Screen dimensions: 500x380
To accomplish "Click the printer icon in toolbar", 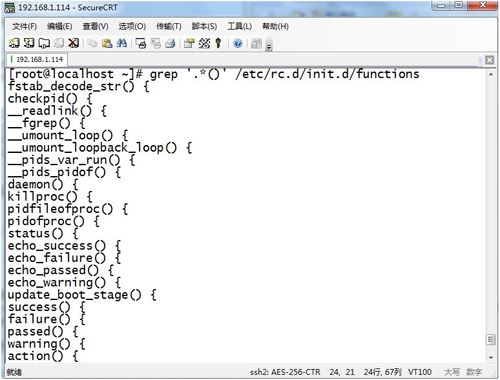I will click(x=170, y=43).
